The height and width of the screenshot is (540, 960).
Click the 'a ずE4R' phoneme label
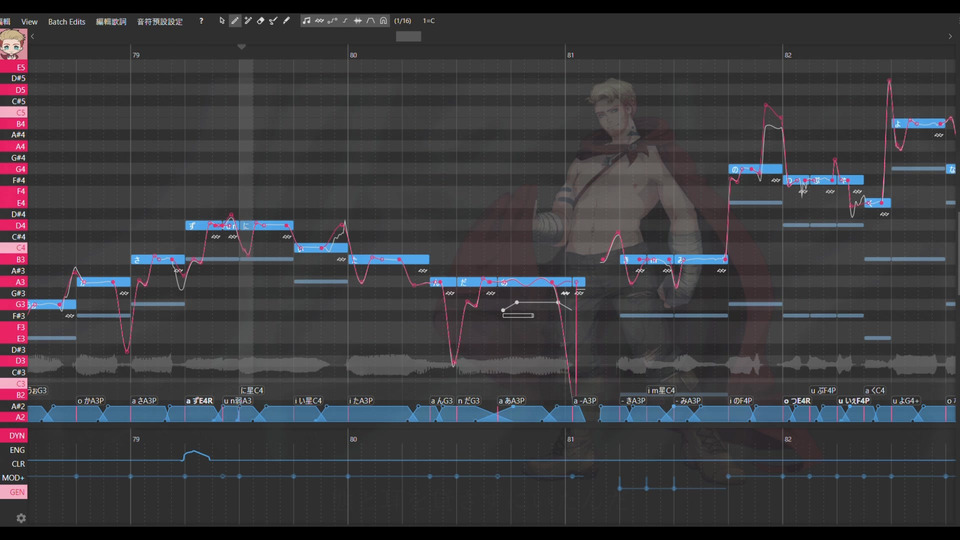click(200, 401)
